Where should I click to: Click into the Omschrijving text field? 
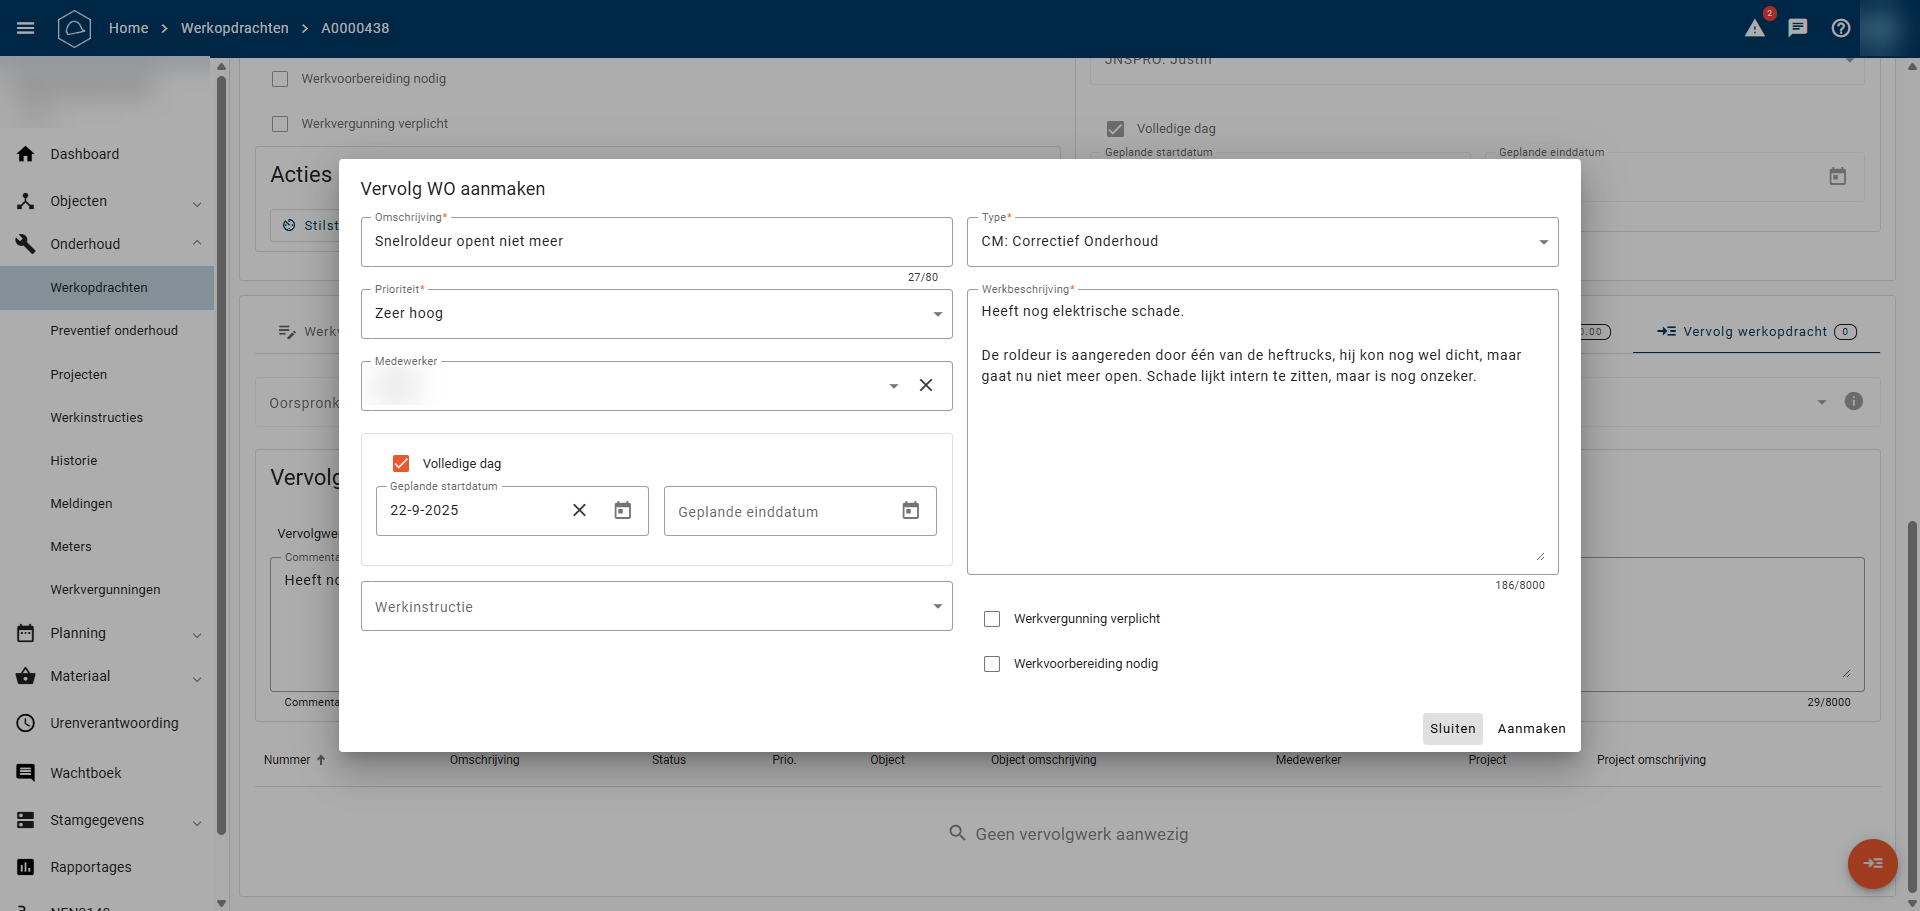[x=656, y=242]
